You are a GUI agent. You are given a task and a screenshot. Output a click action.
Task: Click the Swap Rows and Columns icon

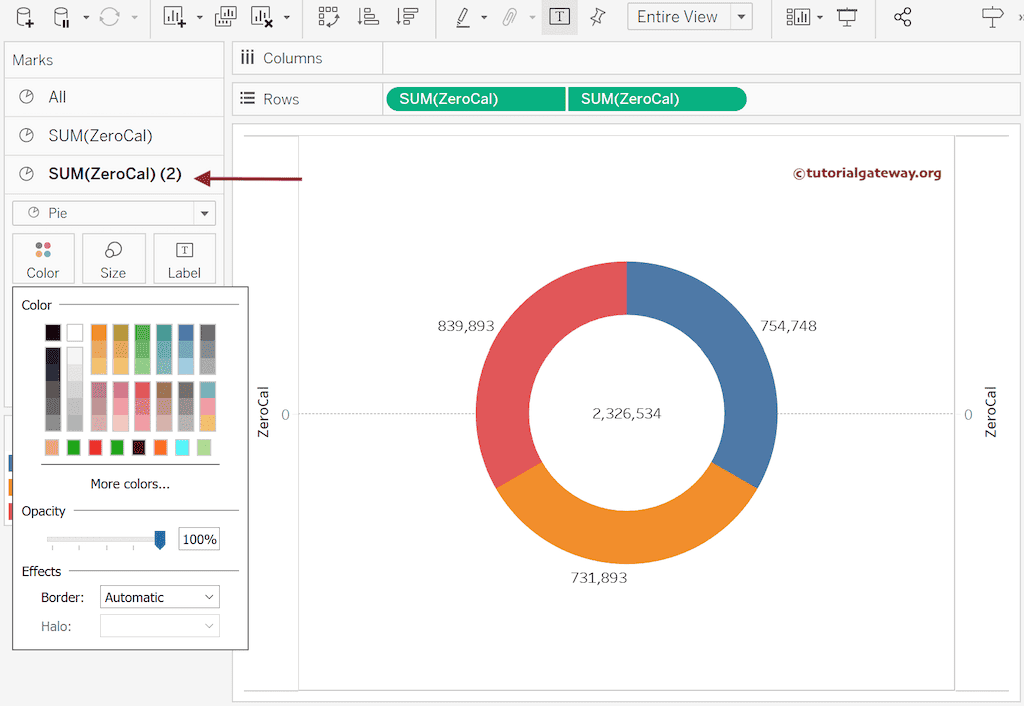[327, 17]
